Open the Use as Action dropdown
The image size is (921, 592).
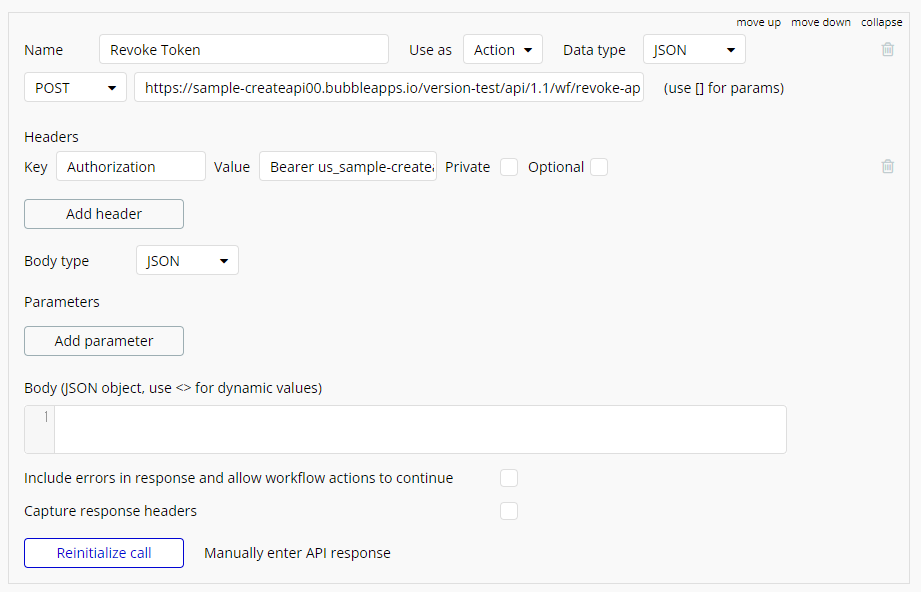pos(503,49)
